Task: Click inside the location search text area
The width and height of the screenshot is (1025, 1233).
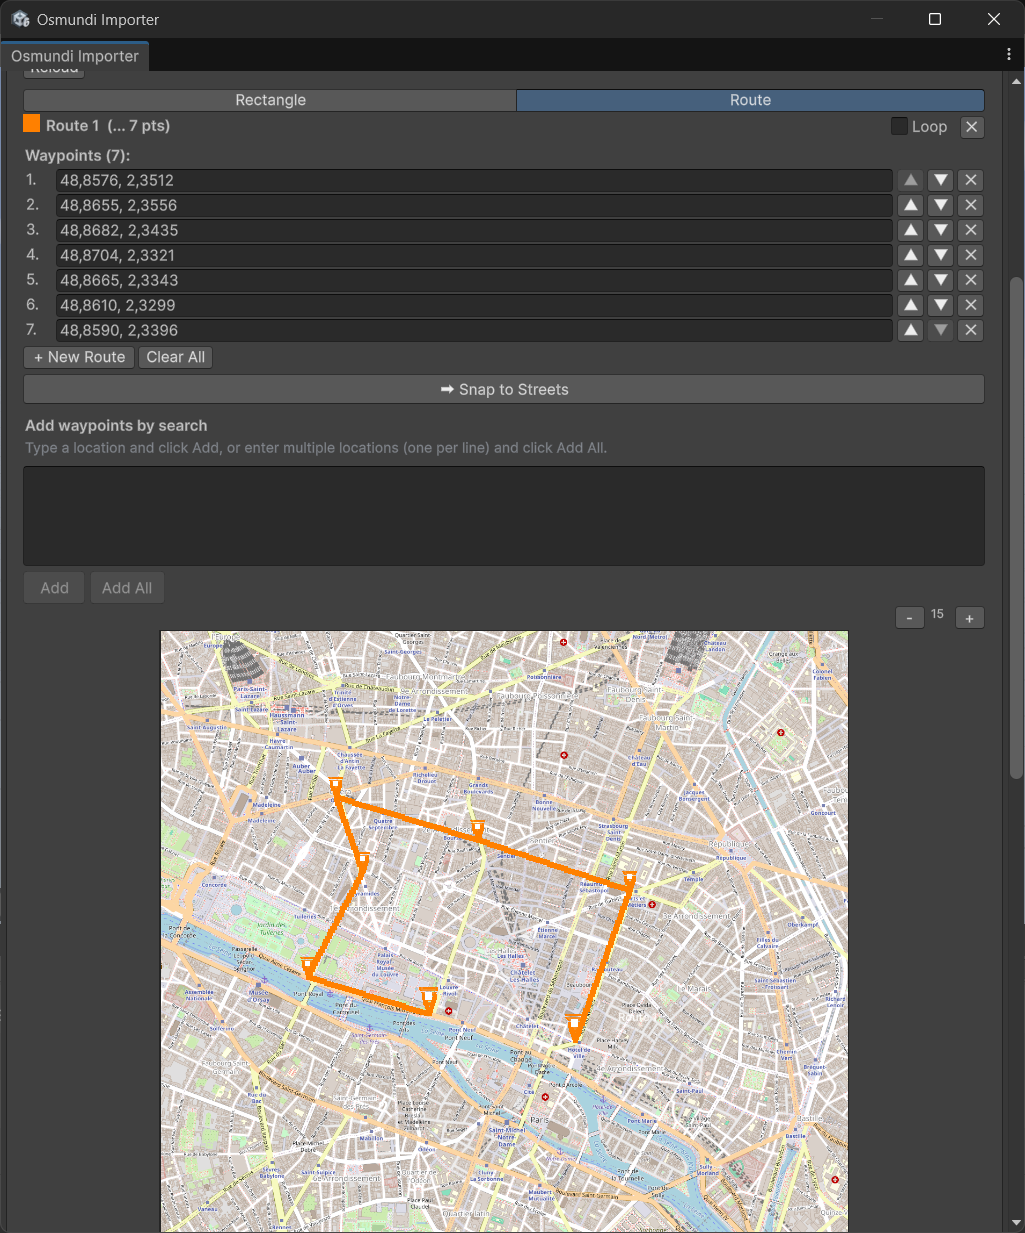Action: (x=504, y=516)
